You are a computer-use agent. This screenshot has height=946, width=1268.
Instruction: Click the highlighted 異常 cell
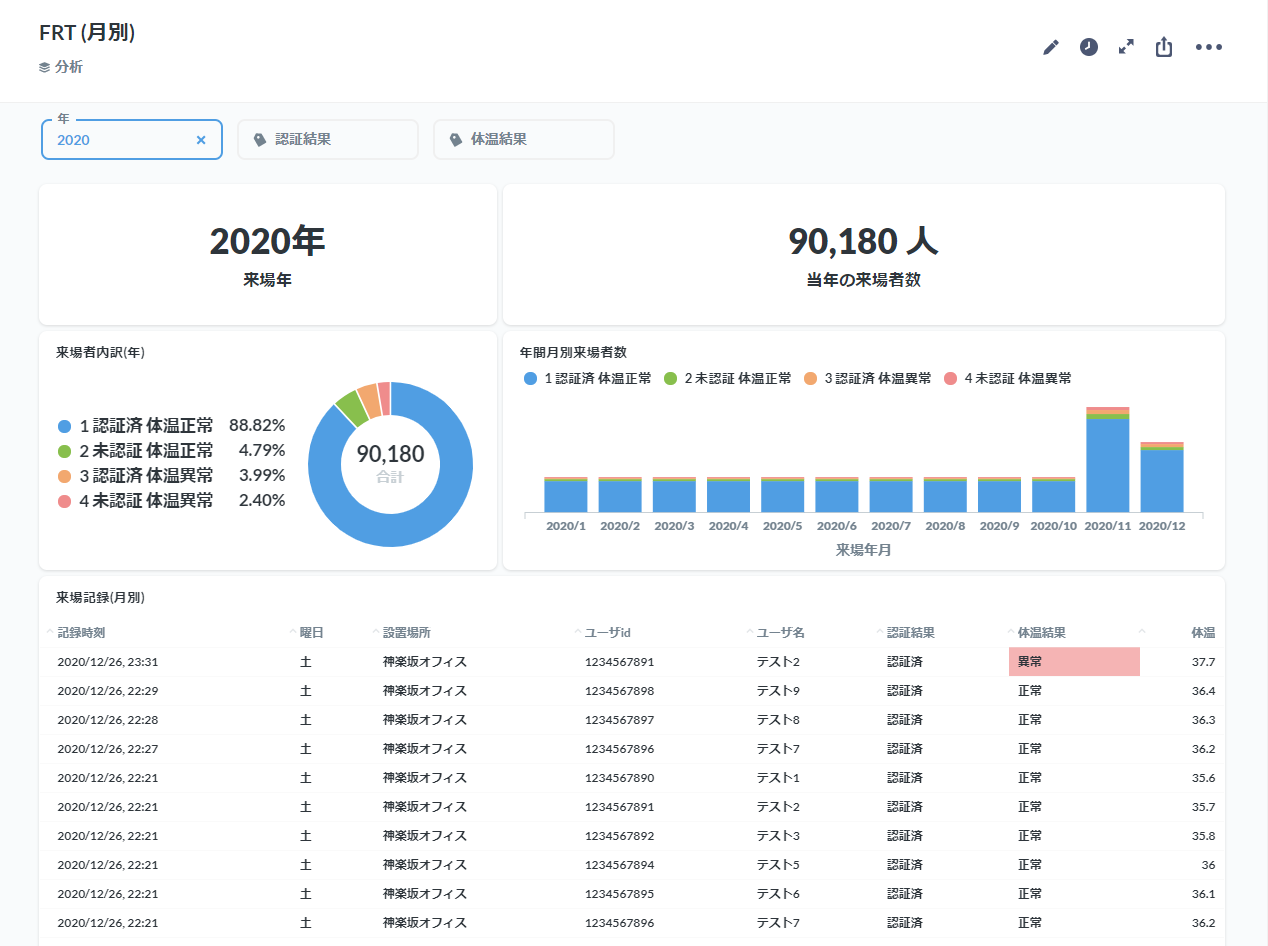coord(1074,662)
